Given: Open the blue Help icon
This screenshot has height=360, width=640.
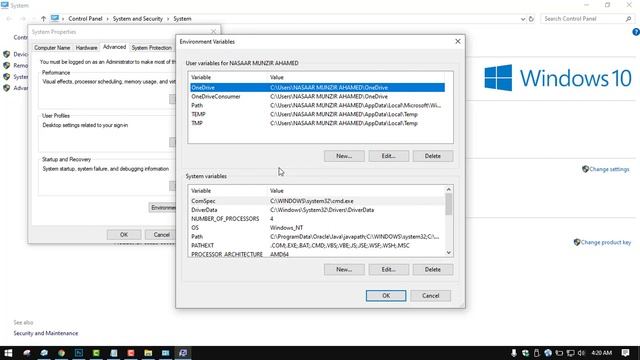Looking at the screenshot, I should point(636,32).
